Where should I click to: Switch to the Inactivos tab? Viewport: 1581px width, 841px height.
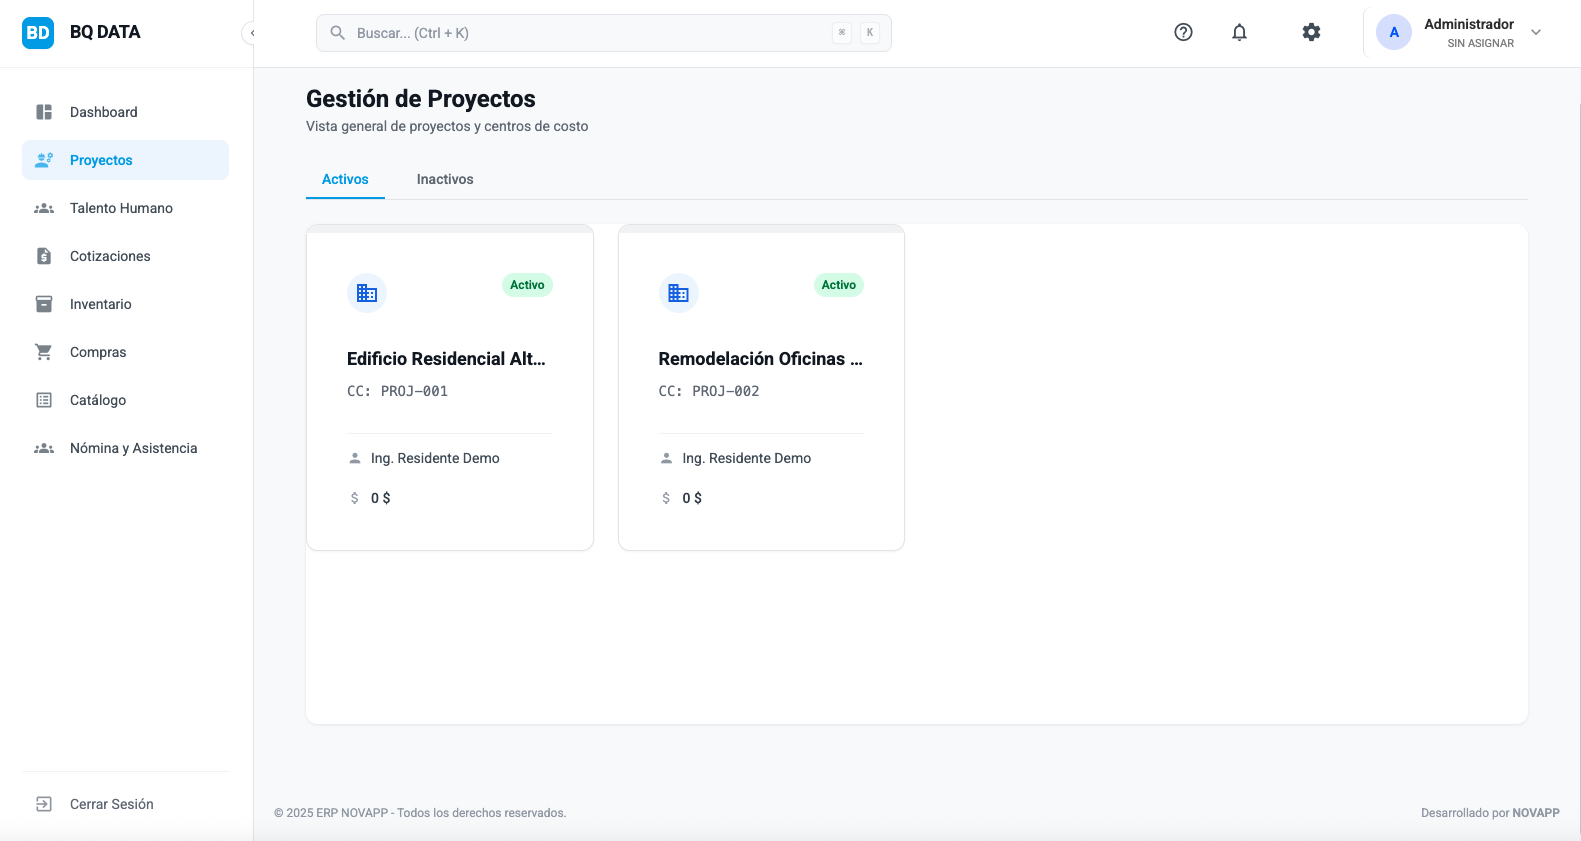click(x=445, y=179)
